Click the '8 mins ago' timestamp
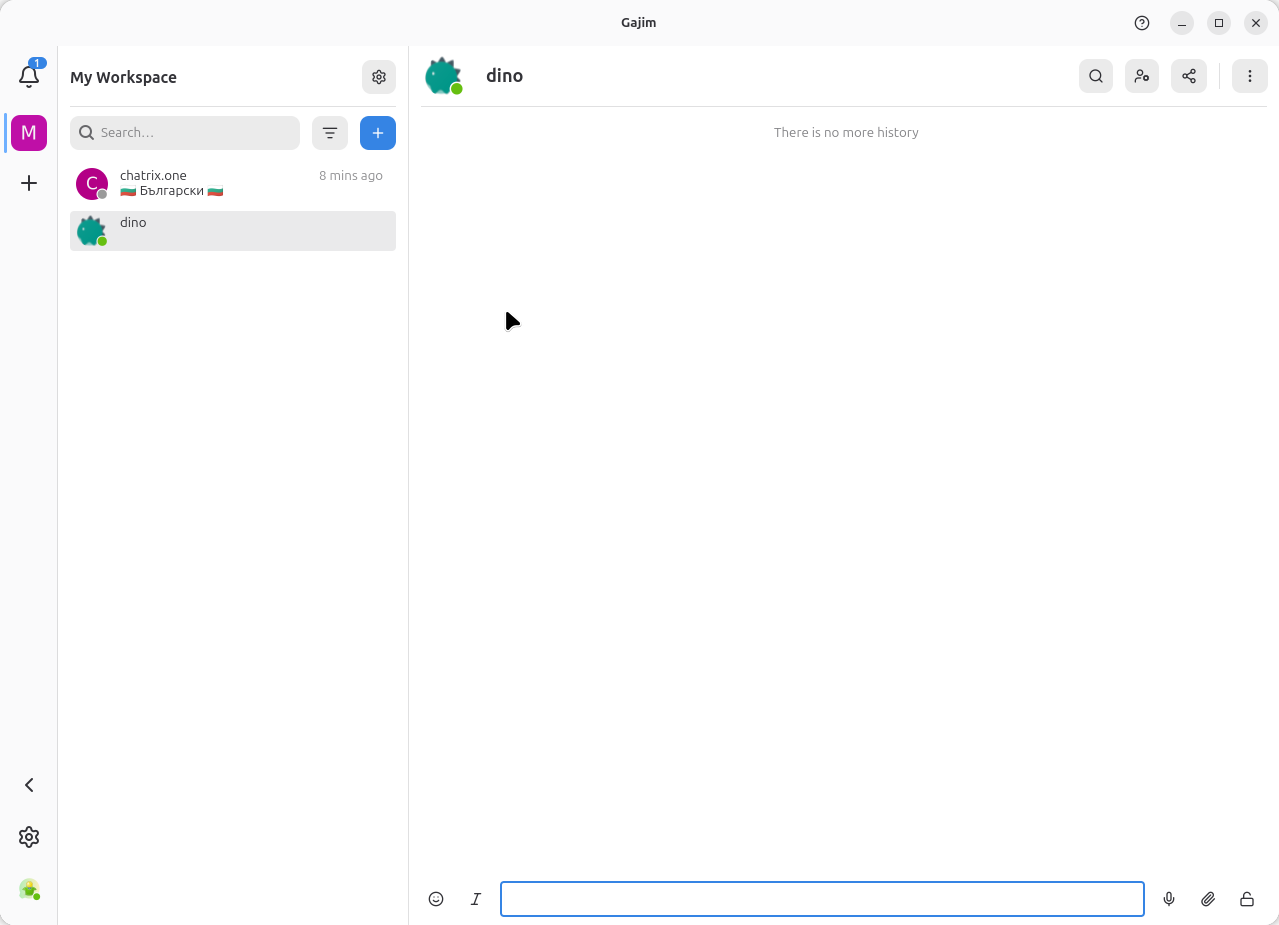The width and height of the screenshot is (1279, 925). tap(351, 176)
